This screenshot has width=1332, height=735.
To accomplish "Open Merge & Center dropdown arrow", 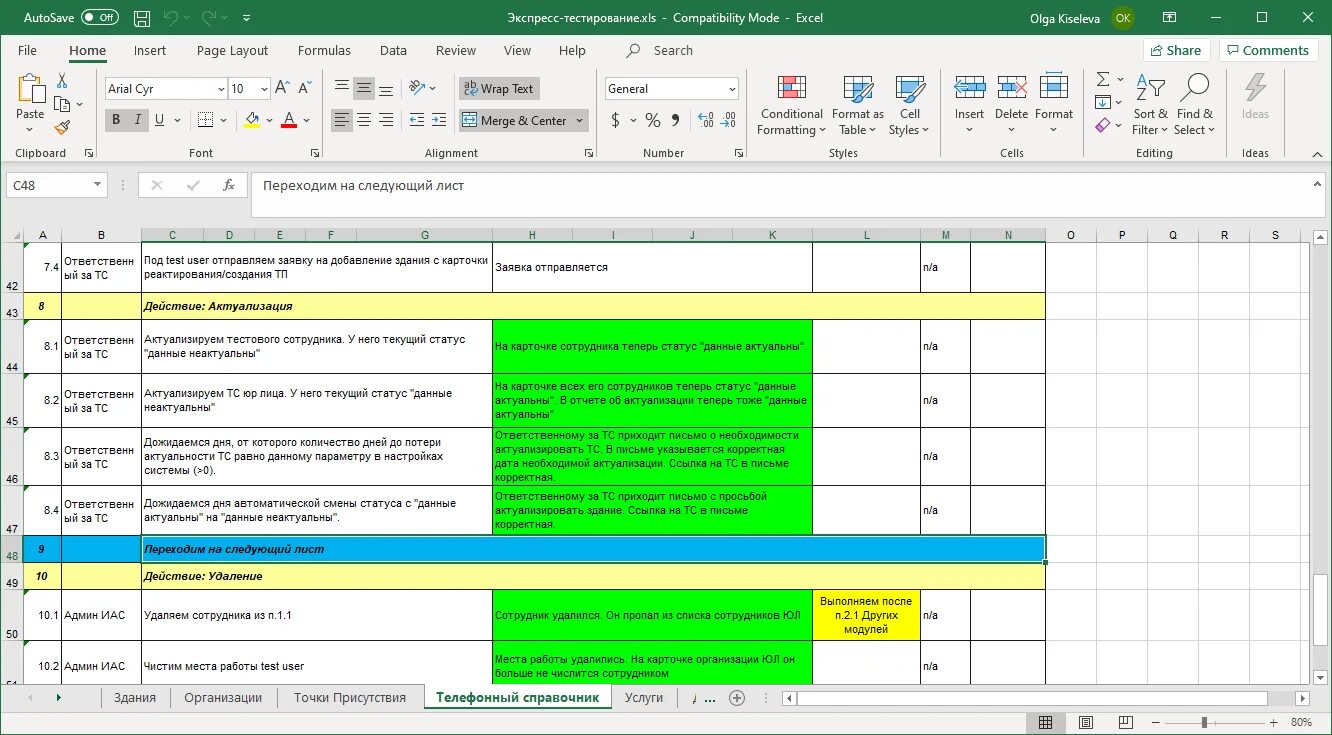I will [x=580, y=120].
